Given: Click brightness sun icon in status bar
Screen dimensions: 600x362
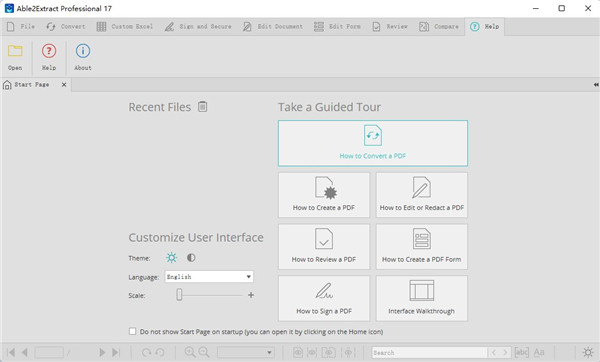Looking at the screenshot, I should [x=588, y=352].
